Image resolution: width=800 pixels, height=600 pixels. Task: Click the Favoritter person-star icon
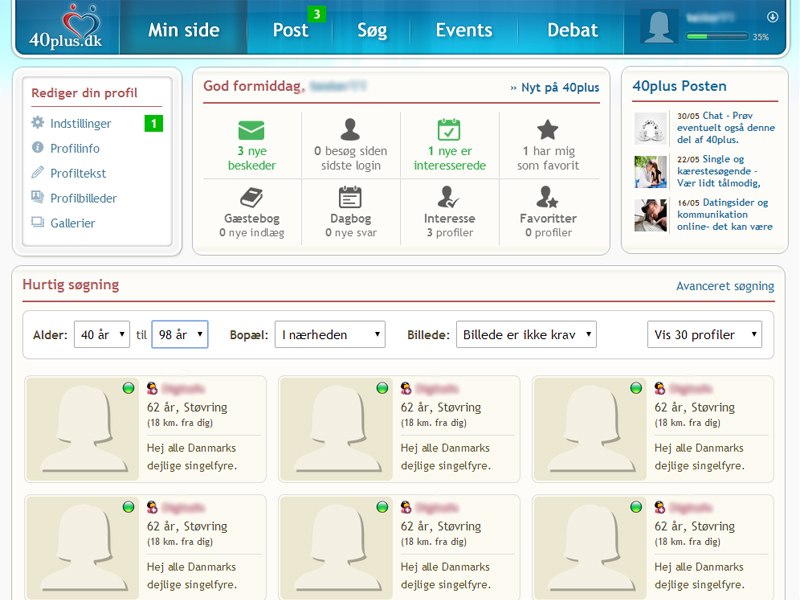click(547, 197)
